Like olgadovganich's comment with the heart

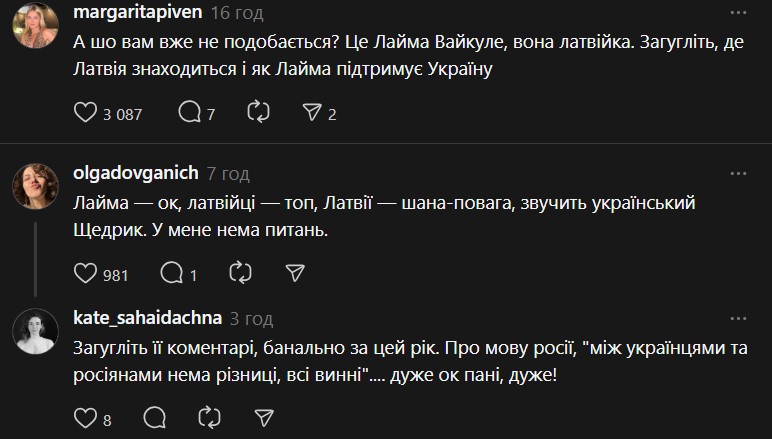tap(87, 272)
